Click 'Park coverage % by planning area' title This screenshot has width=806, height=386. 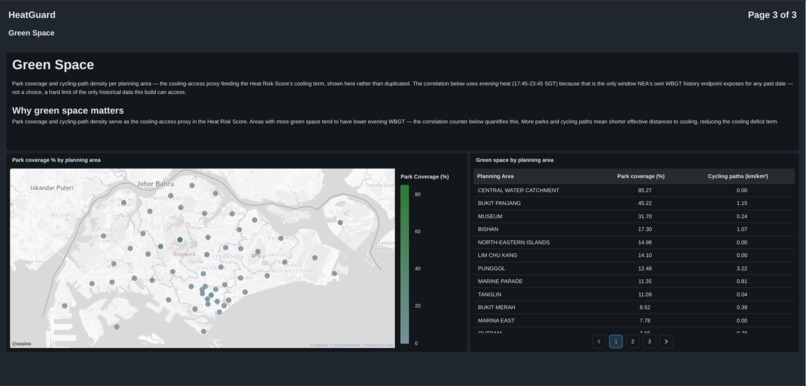tap(56, 160)
